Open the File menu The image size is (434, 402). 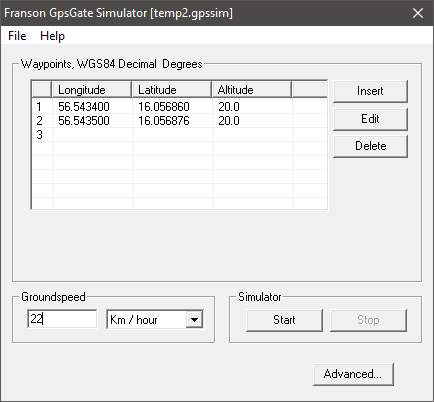click(x=17, y=36)
